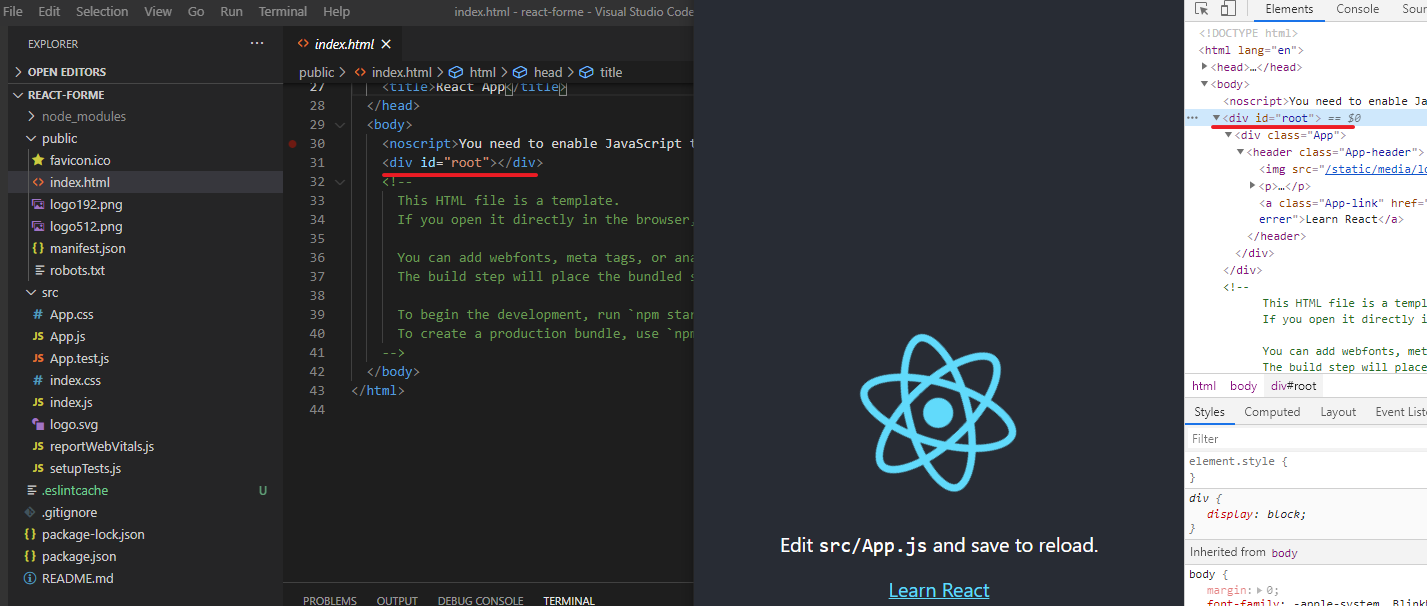
Task: Open robots.txt file
Action: click(77, 270)
